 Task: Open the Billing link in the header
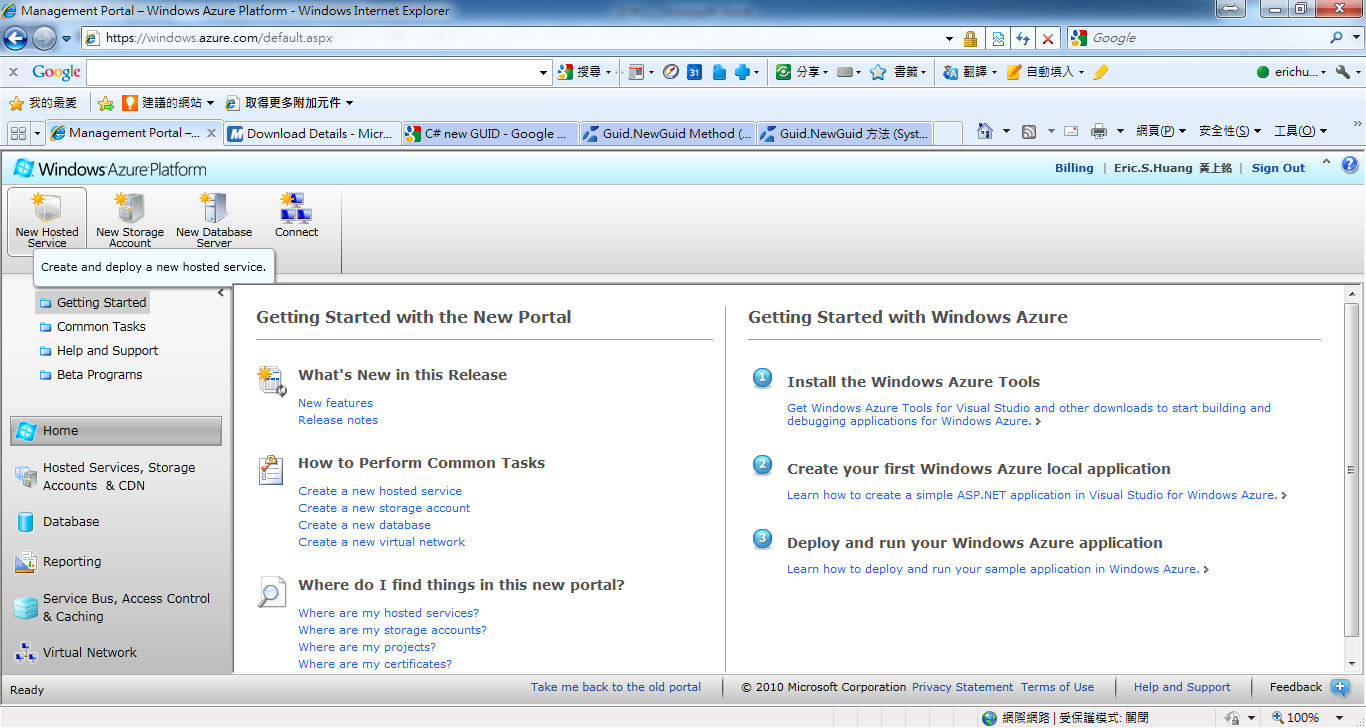coord(1074,168)
